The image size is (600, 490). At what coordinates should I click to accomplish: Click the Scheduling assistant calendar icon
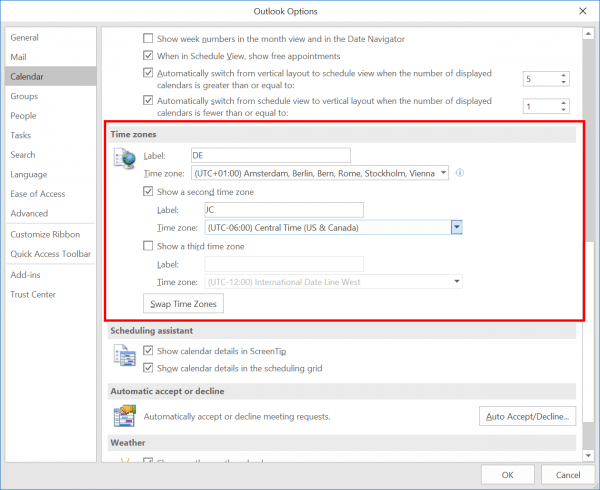click(x=125, y=355)
